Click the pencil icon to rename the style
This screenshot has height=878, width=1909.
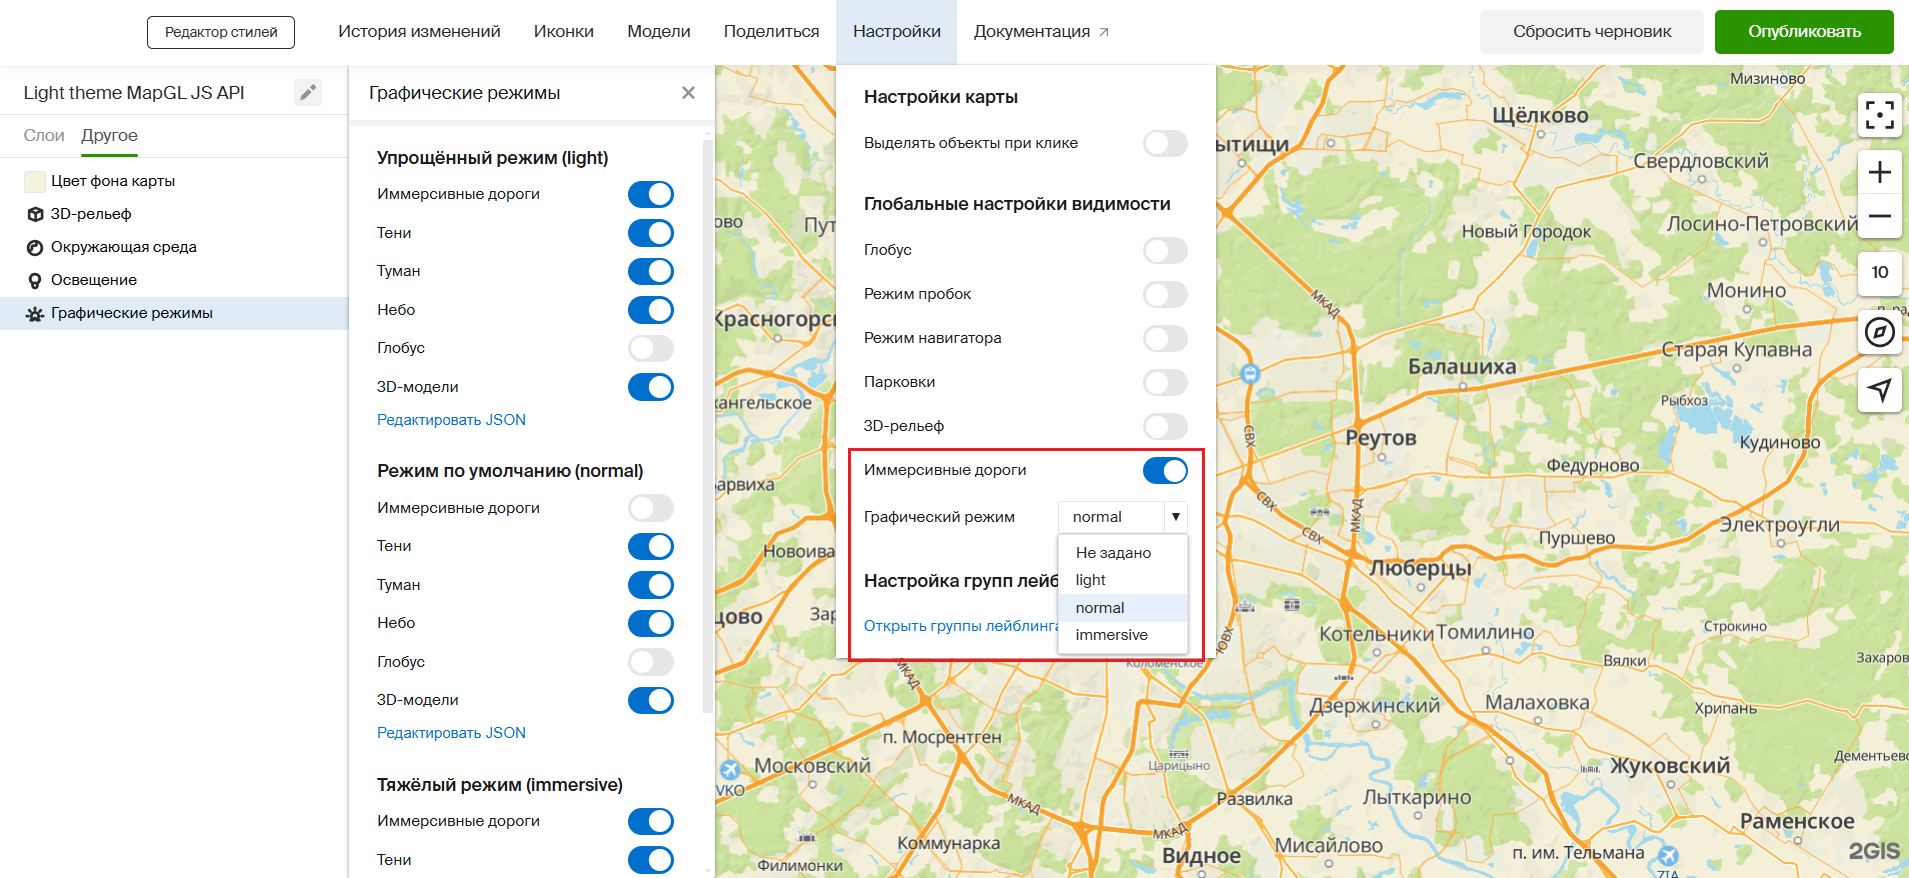click(308, 93)
